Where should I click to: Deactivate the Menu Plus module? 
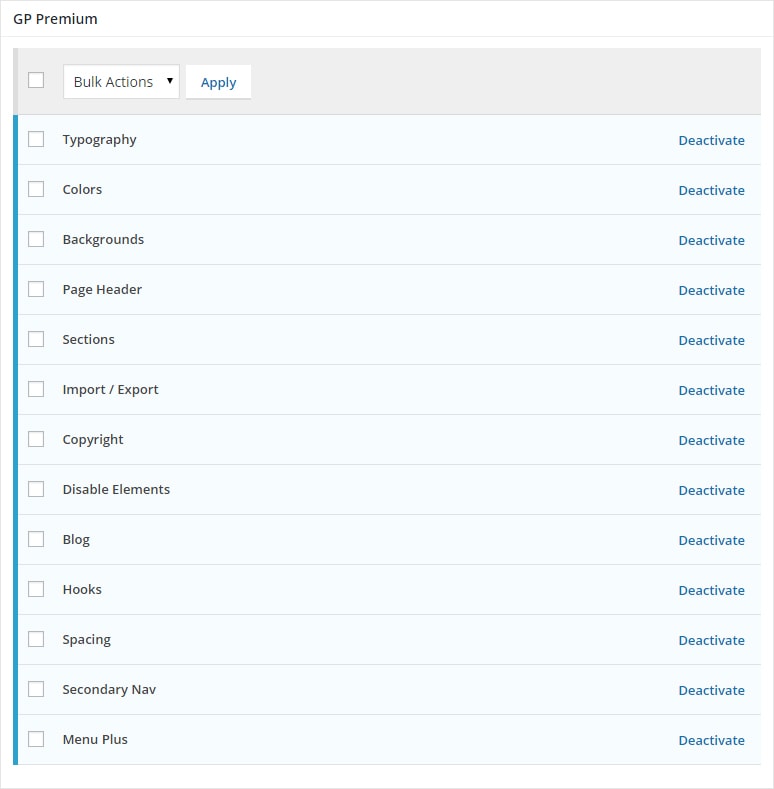coord(712,740)
